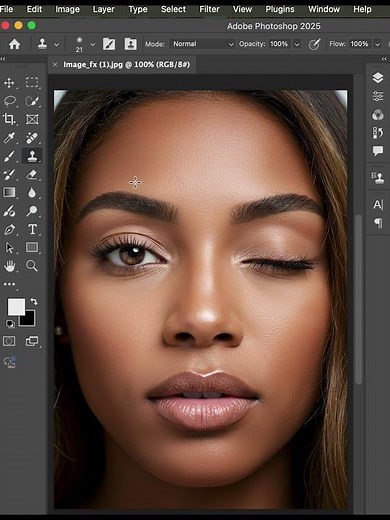Select the Dodge tool
The image size is (390, 520).
pos(32,211)
